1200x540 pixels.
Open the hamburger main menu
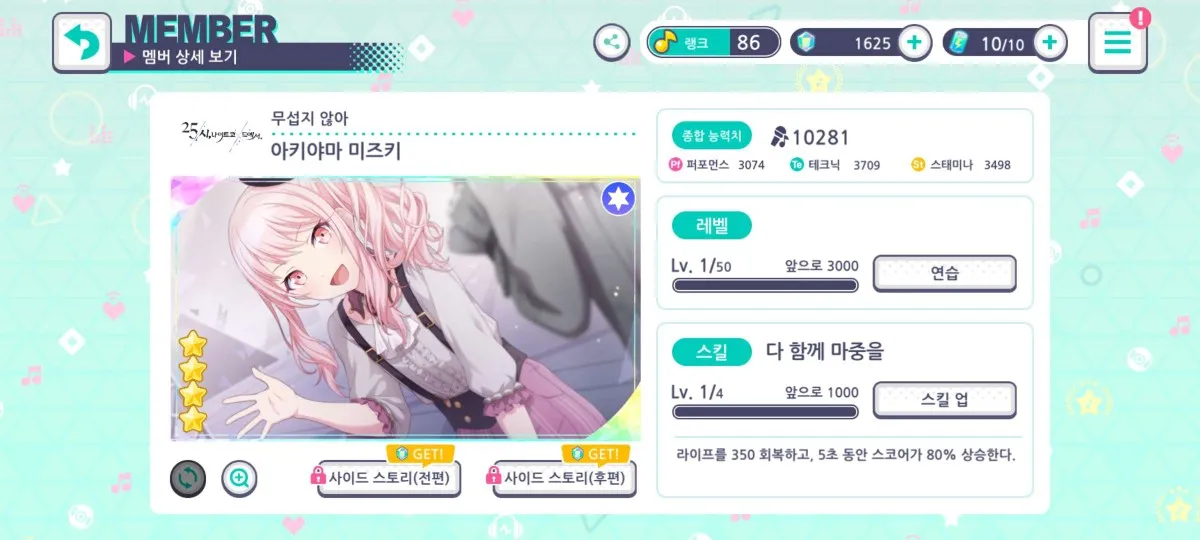point(1117,42)
